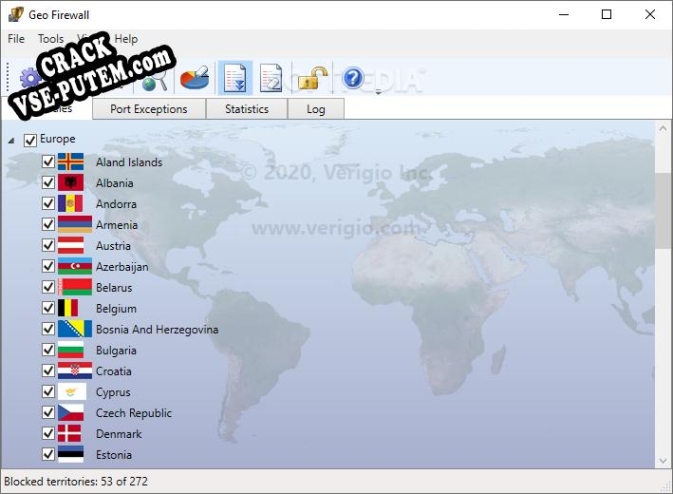Click the open padlock toolbar icon
This screenshot has height=494, width=673.
312,78
